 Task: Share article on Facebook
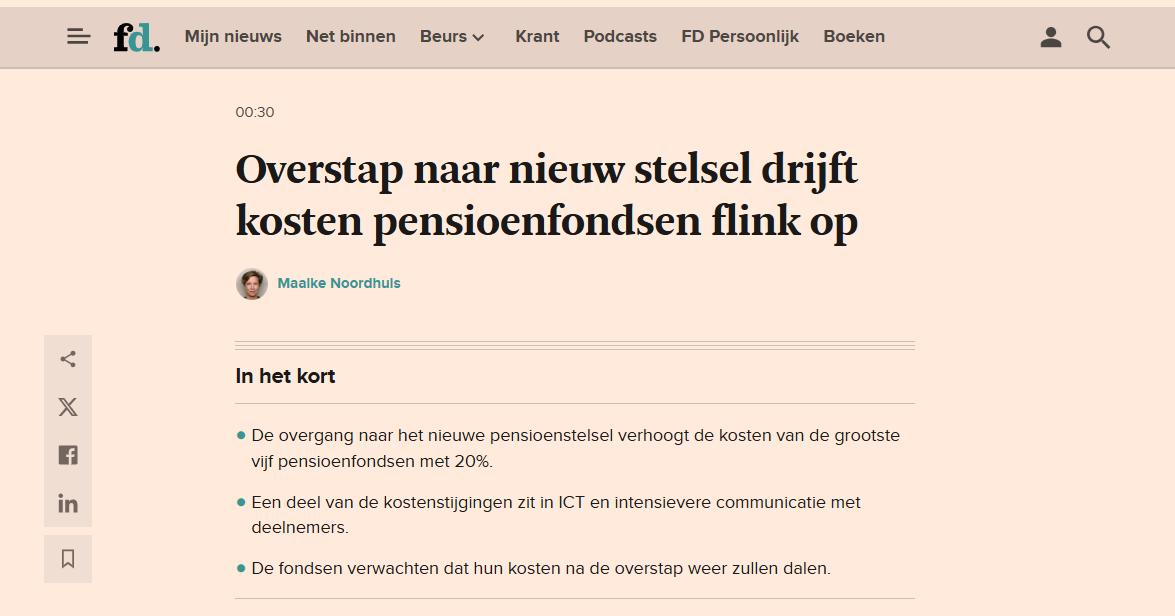68,455
